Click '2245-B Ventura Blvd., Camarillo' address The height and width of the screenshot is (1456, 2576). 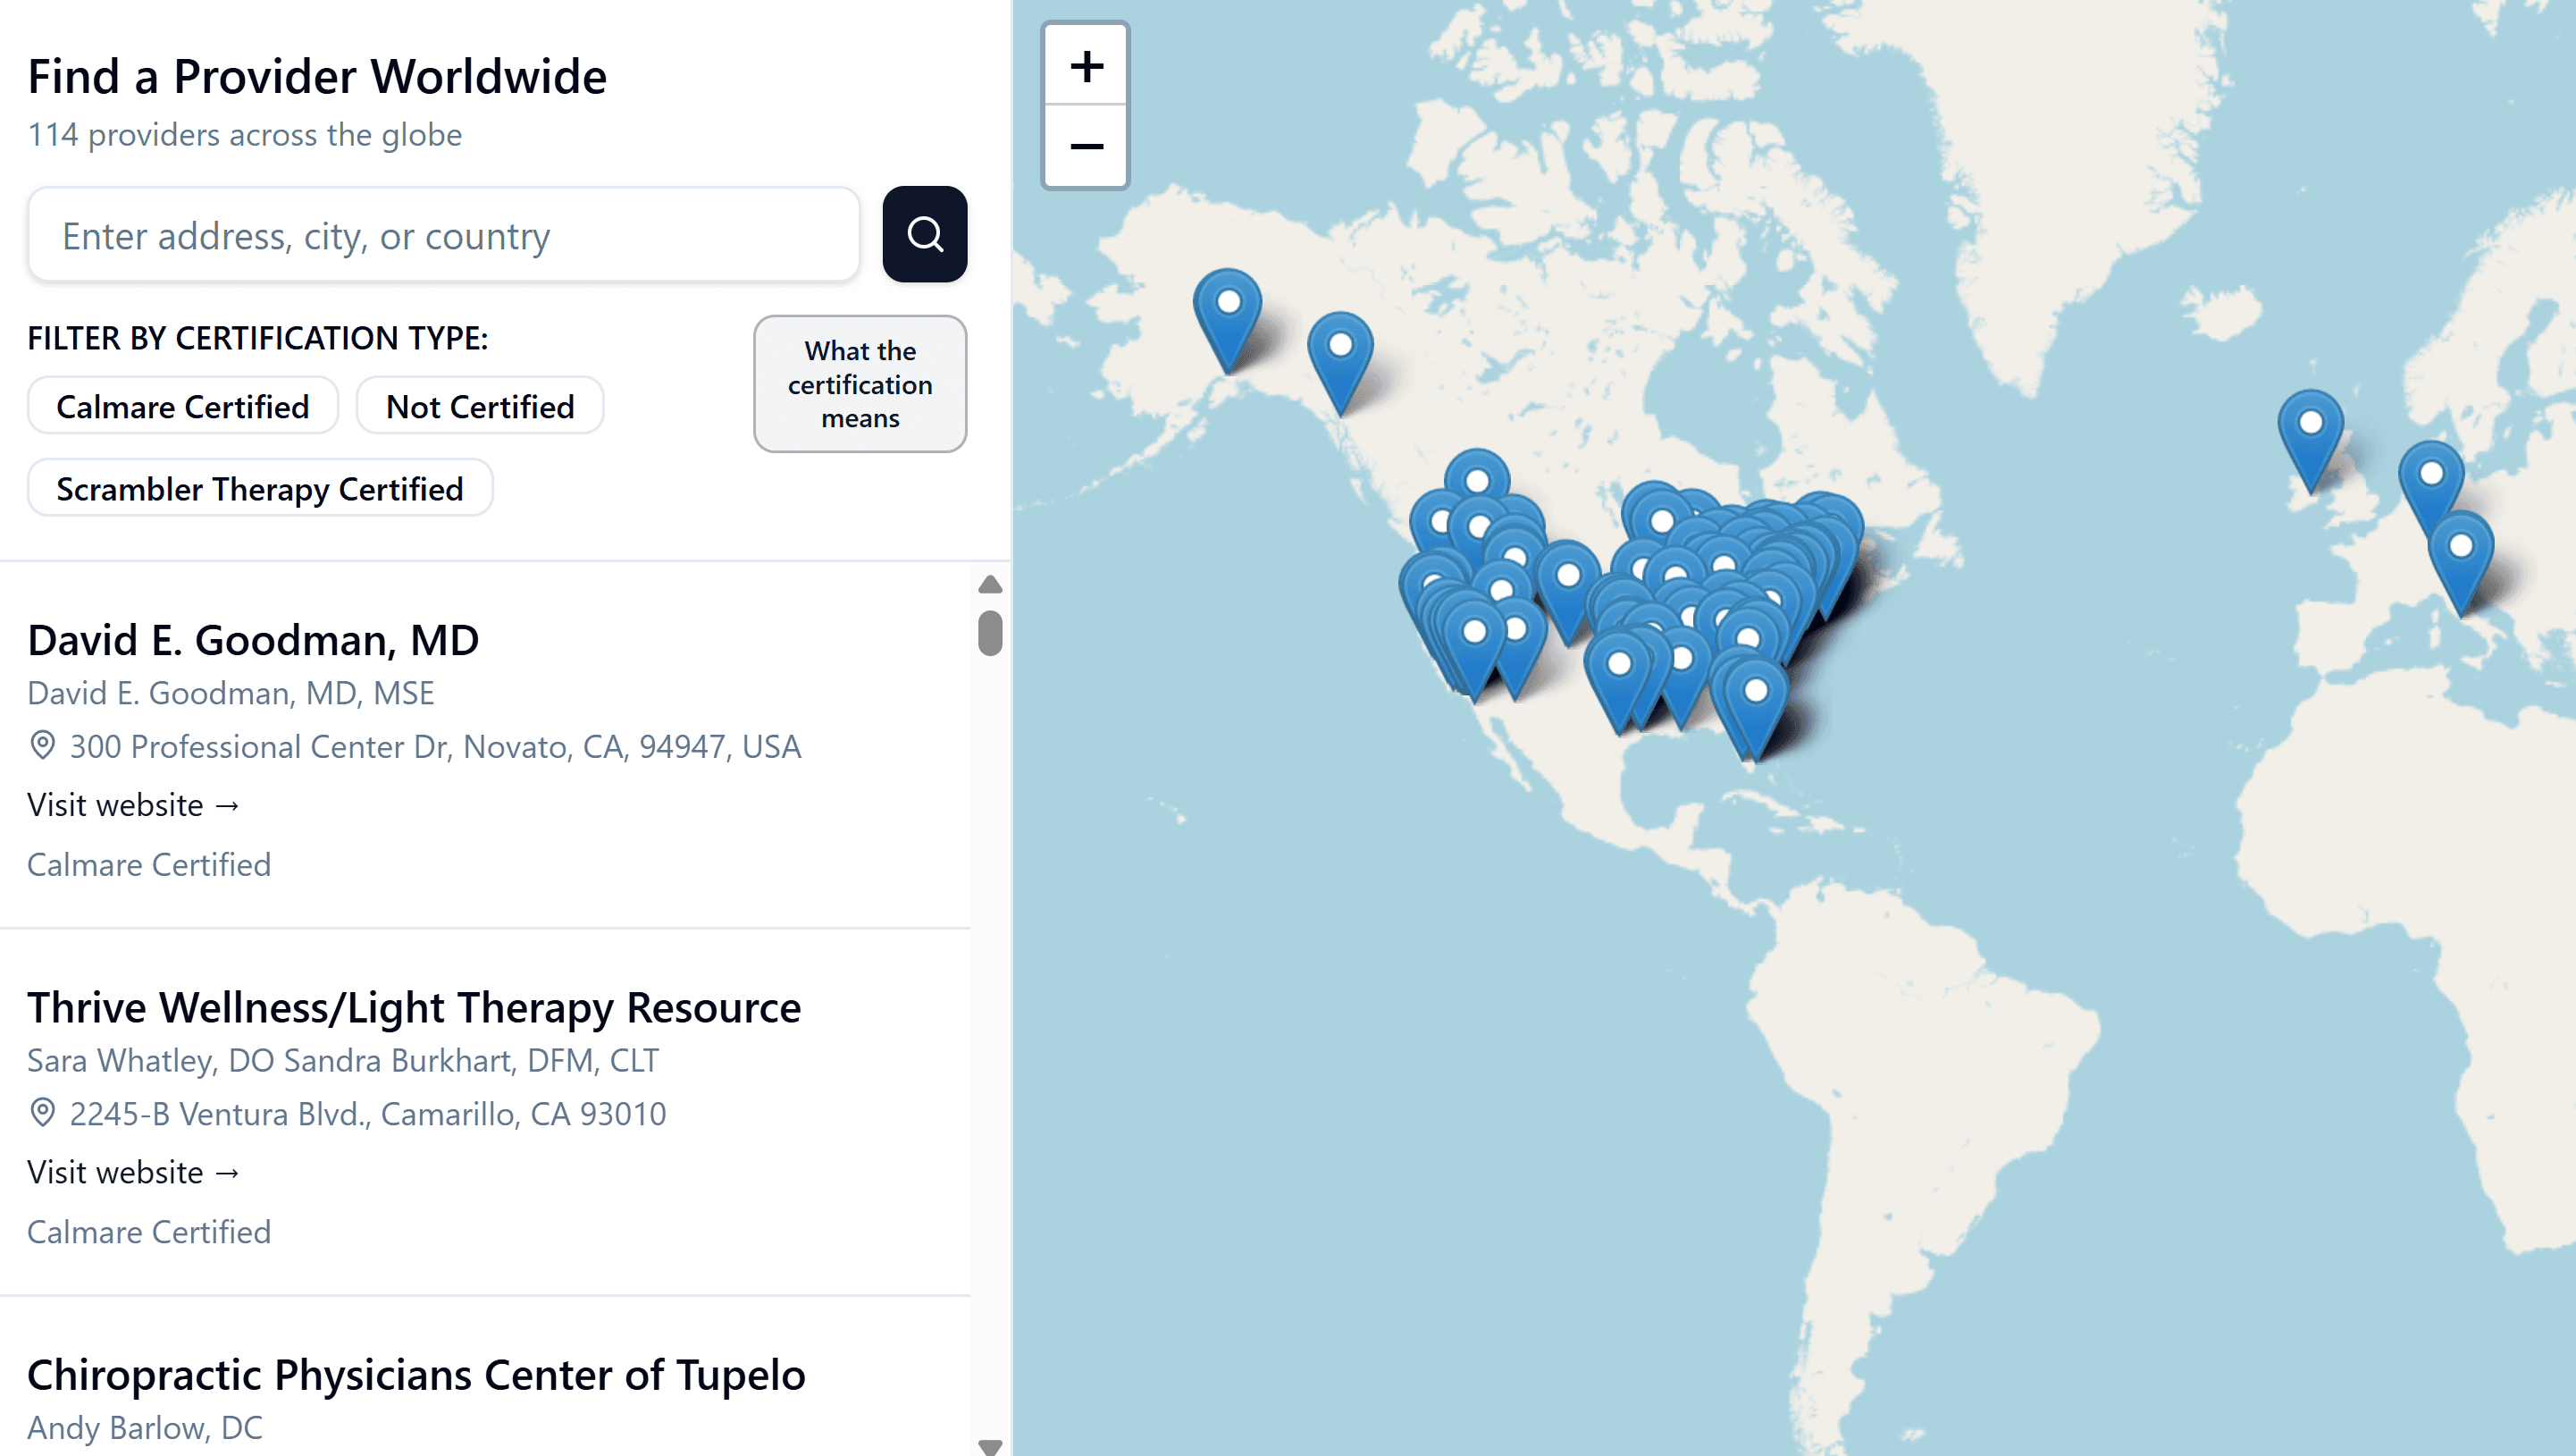tap(368, 1114)
